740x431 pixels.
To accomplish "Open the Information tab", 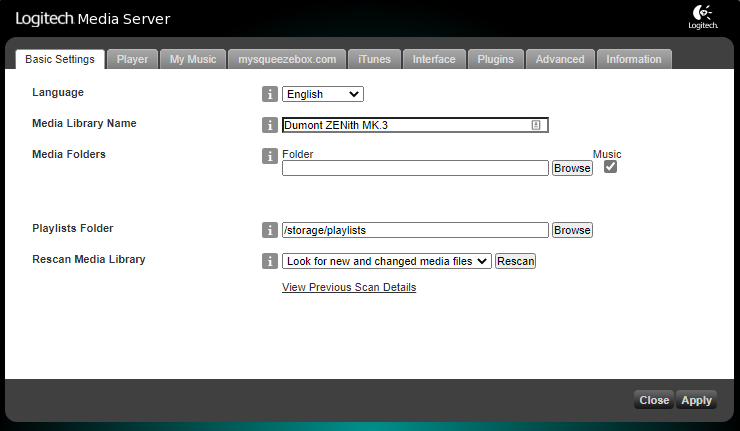I will pyautogui.click(x=634, y=59).
